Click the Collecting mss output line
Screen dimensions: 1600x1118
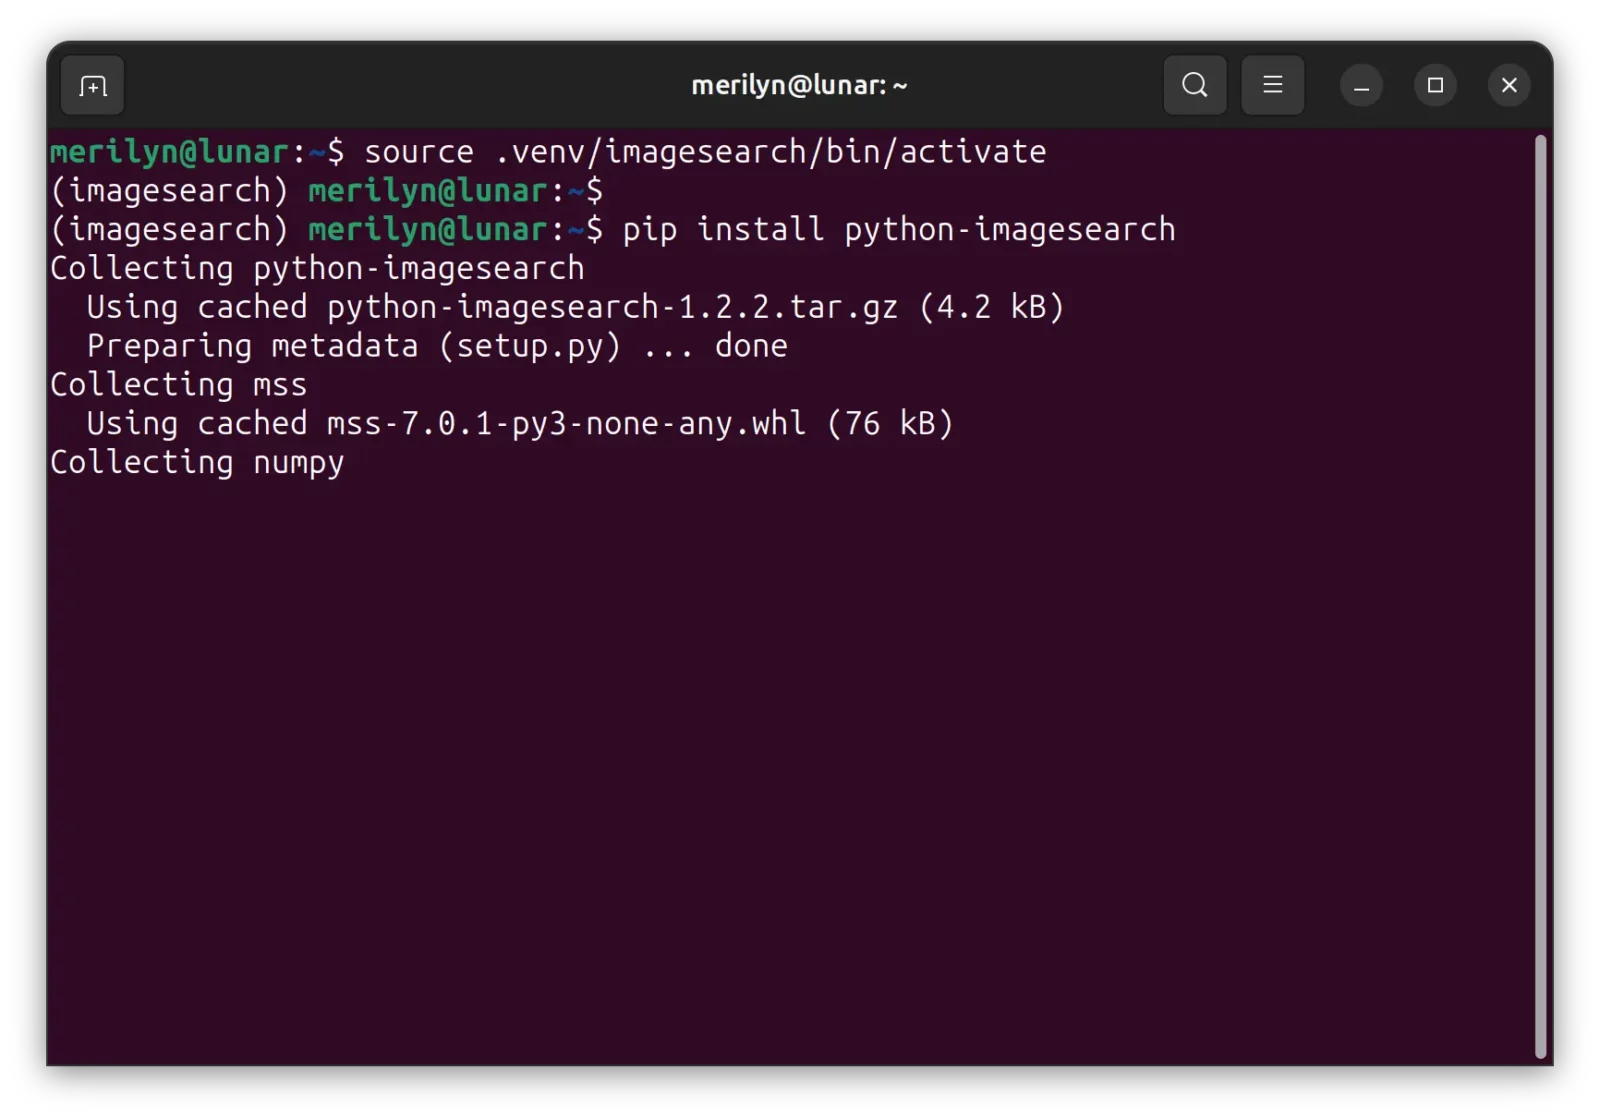tap(178, 385)
